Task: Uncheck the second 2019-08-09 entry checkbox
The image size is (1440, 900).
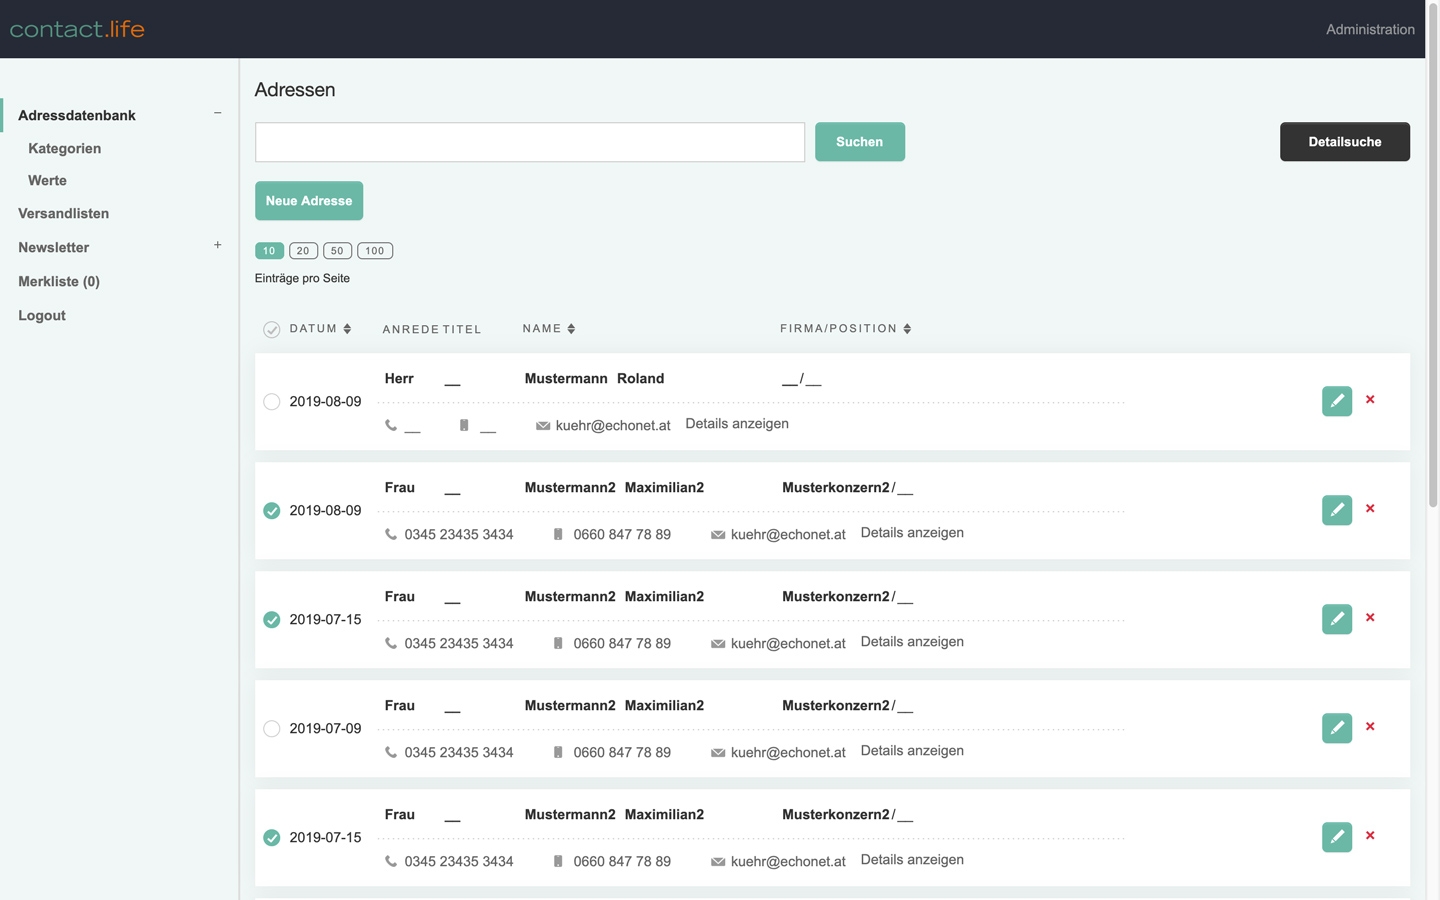Action: 271,511
